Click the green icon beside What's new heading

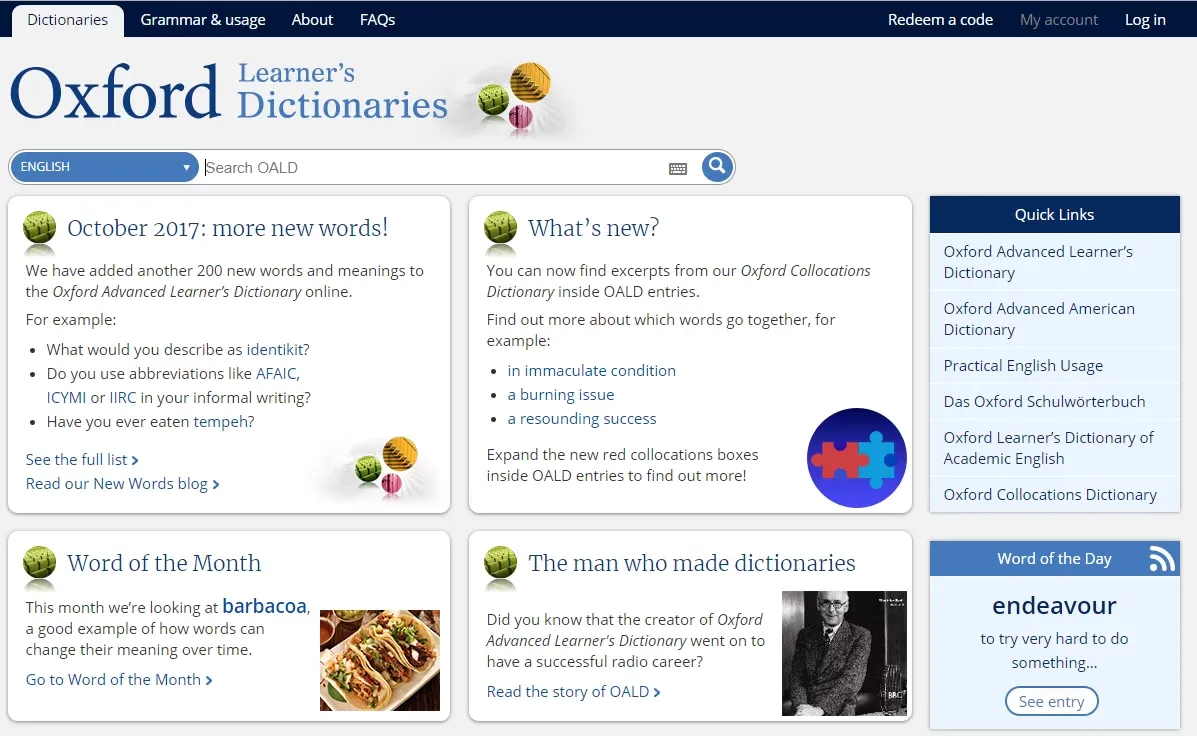tap(500, 228)
